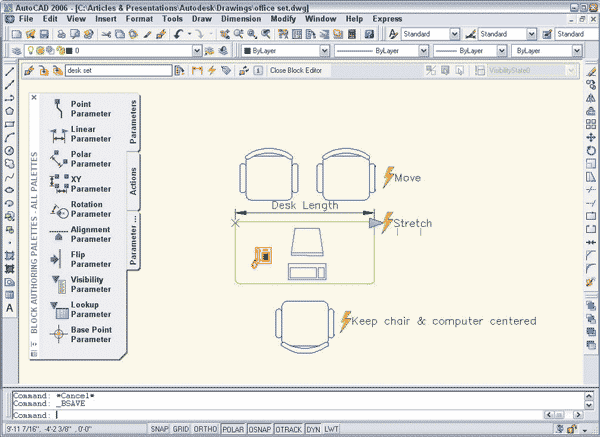Toggle ORTHO mode in status bar
600x437 pixels.
(x=205, y=429)
